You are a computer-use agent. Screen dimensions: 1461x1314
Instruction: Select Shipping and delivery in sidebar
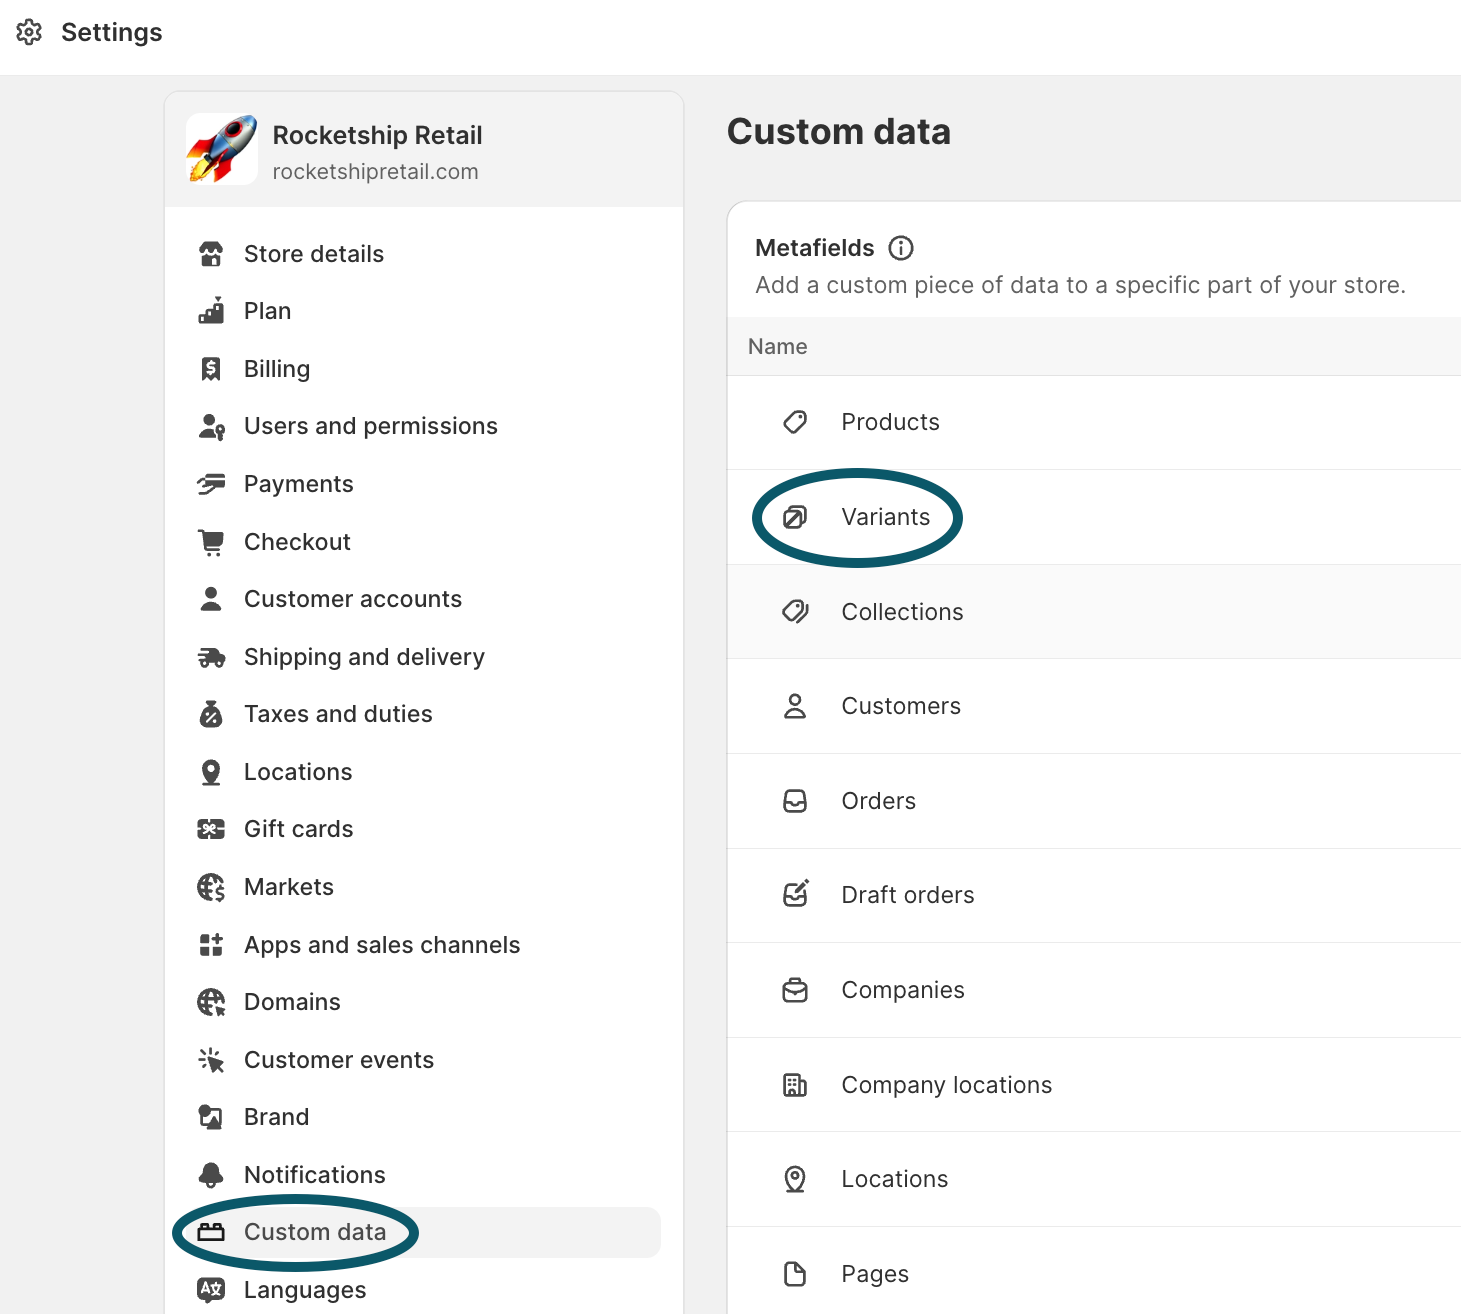tap(364, 657)
